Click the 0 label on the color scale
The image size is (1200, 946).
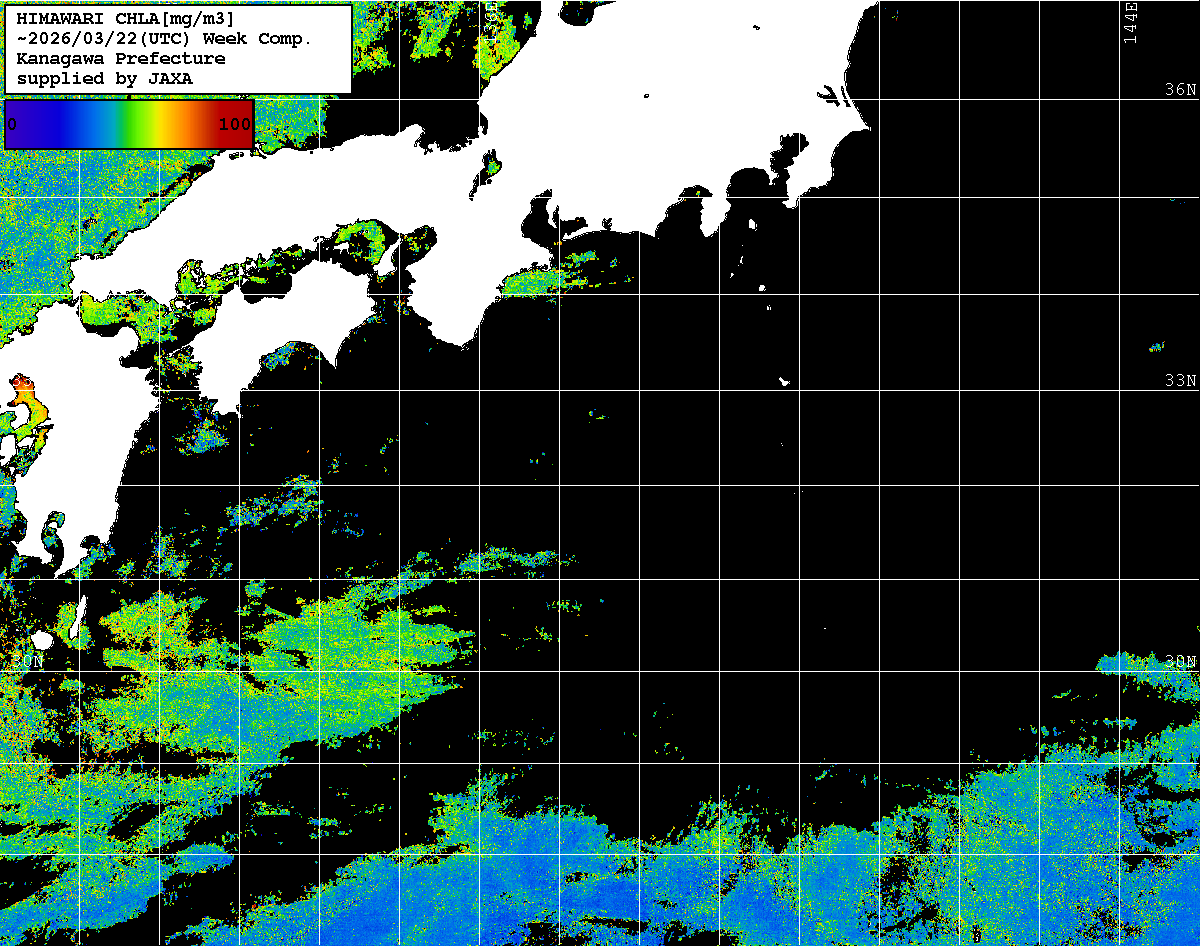(x=12, y=125)
